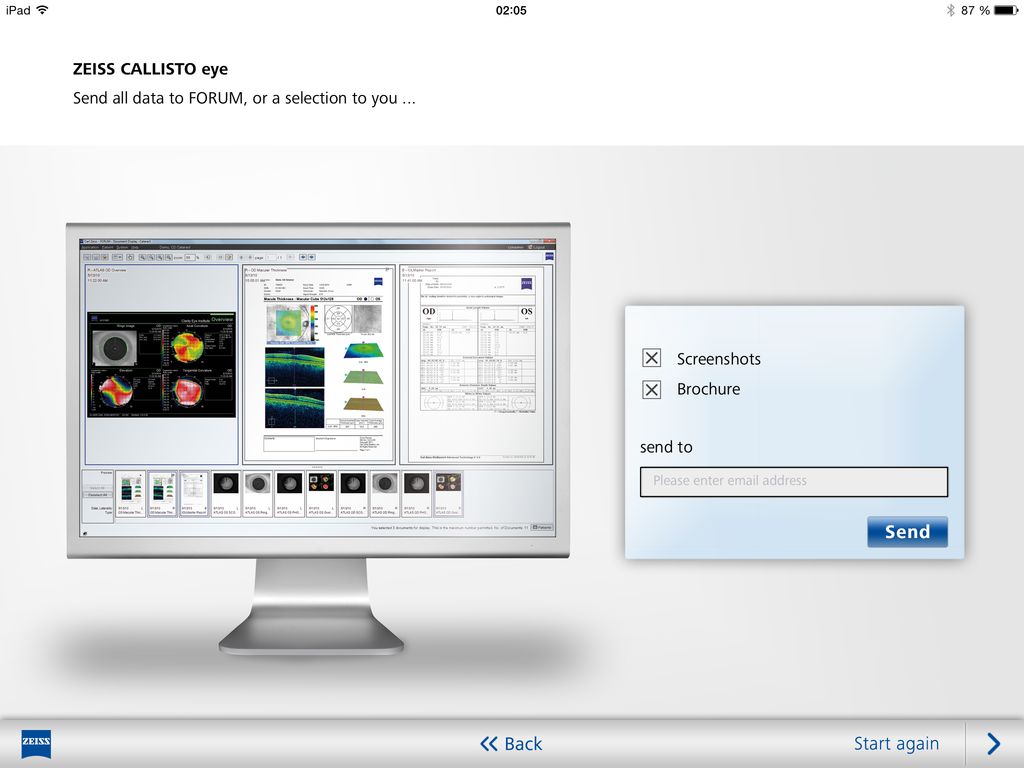Uncheck the Screenshots checkbox
The height and width of the screenshot is (768, 1024).
[x=651, y=357]
